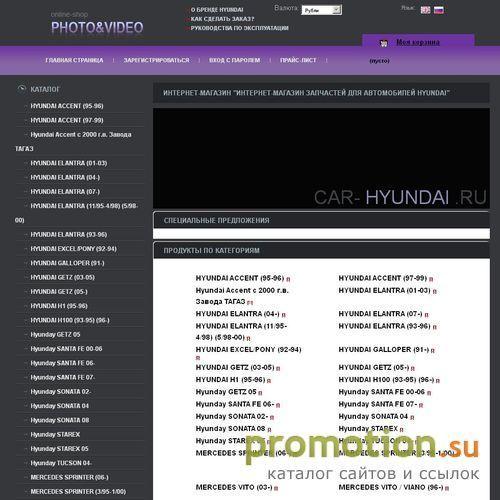Open HYUNDAI EXCEL/PONY (92-94) category in products
Image resolution: width=500 pixels, height=500 pixels.
(x=248, y=350)
